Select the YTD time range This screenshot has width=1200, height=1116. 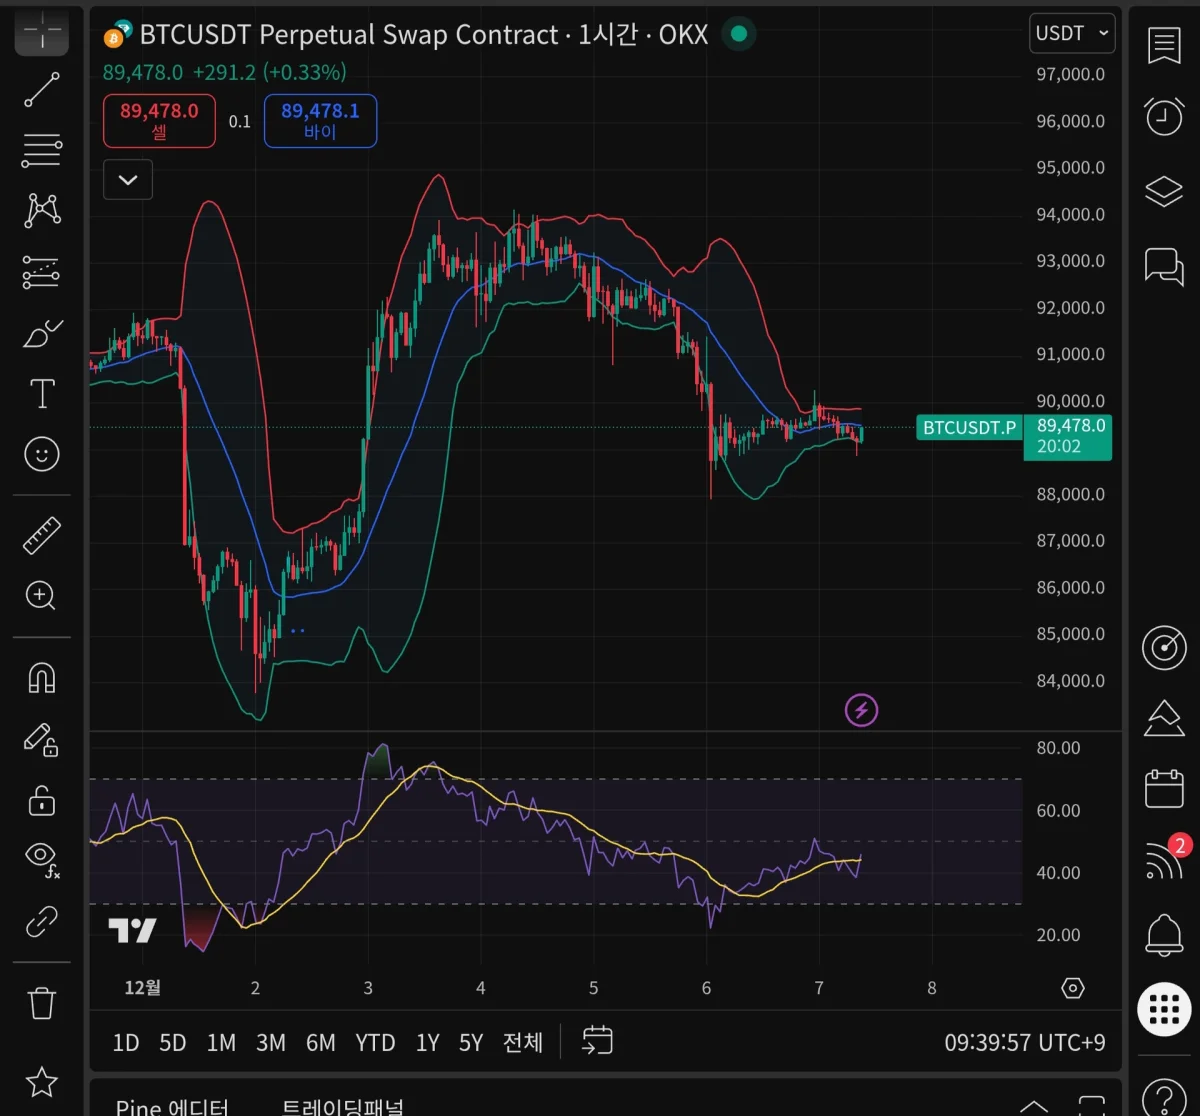(x=376, y=1043)
